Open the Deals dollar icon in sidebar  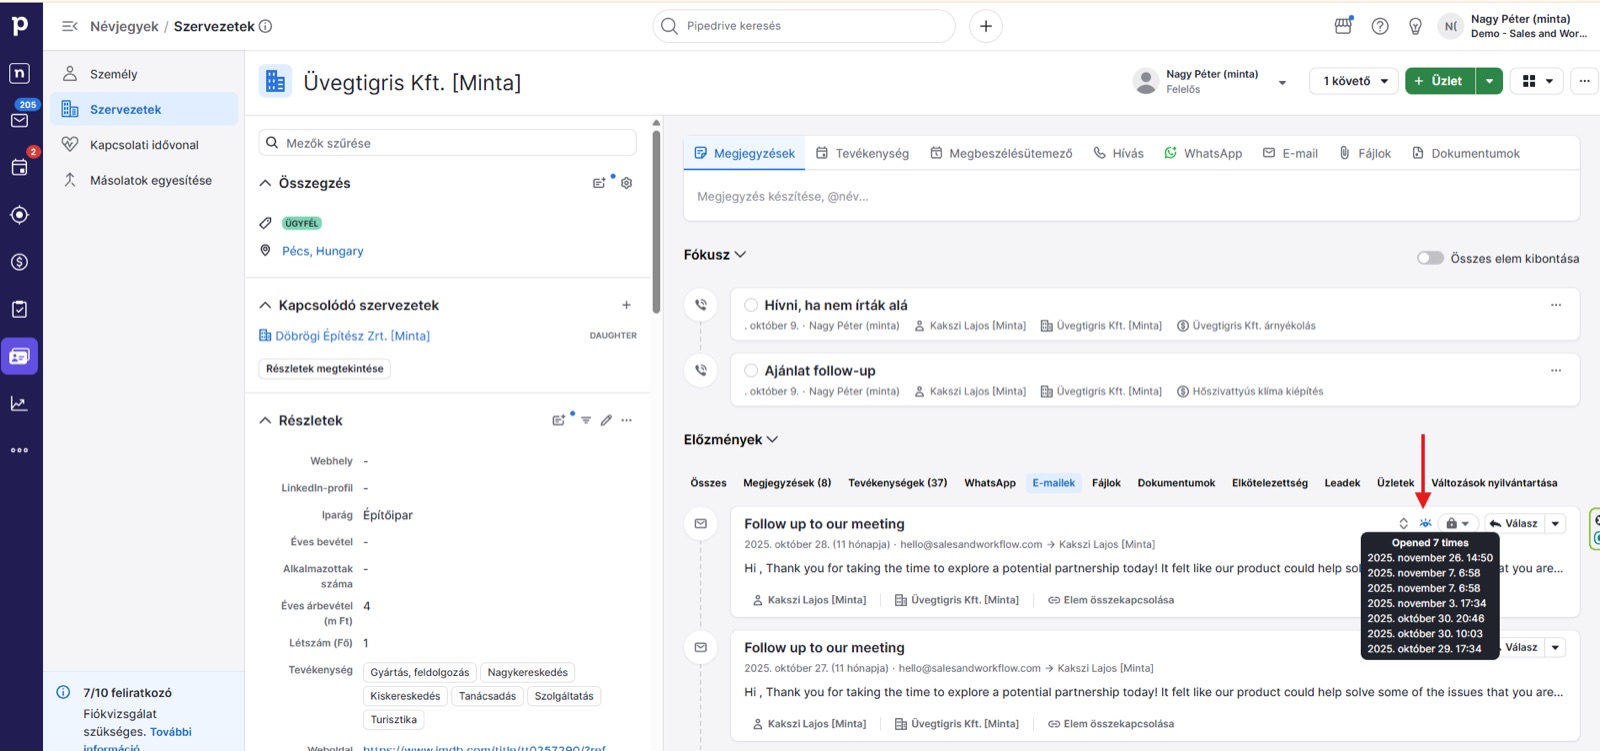(20, 262)
